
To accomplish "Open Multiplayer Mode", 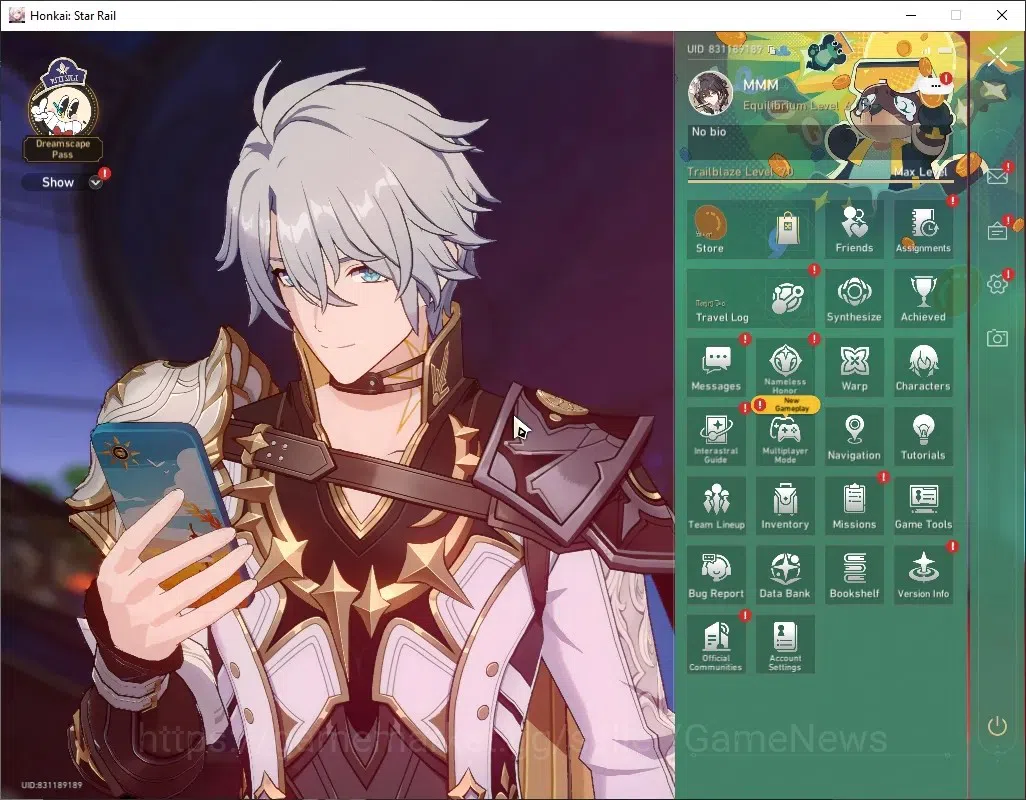I will coord(785,437).
